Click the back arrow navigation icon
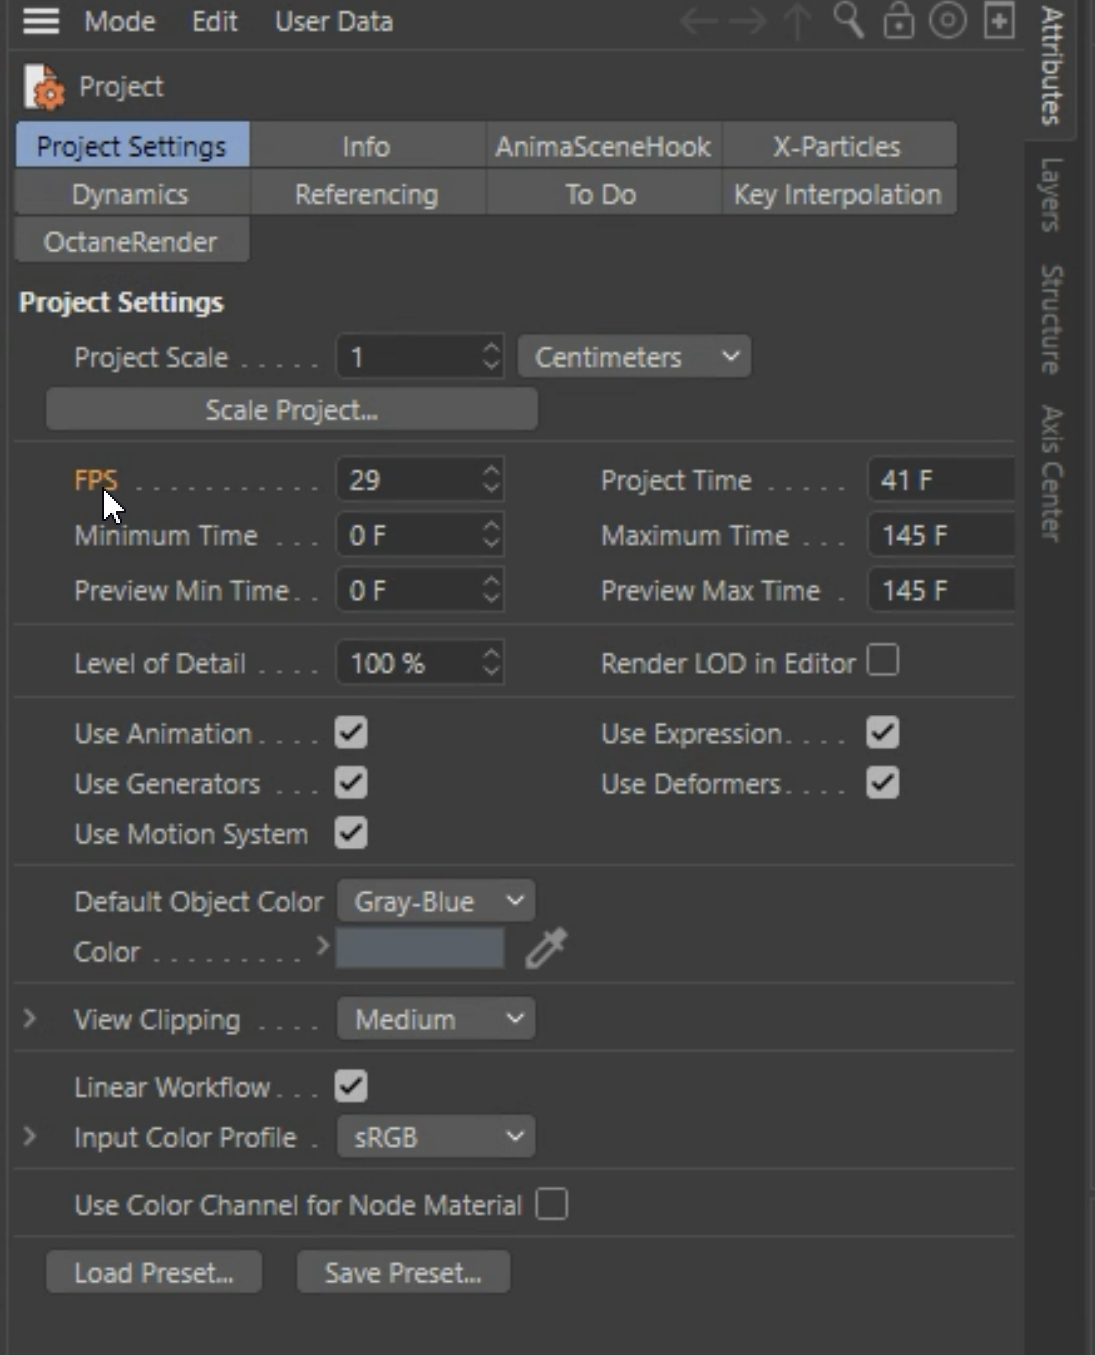1095x1355 pixels. 699,21
